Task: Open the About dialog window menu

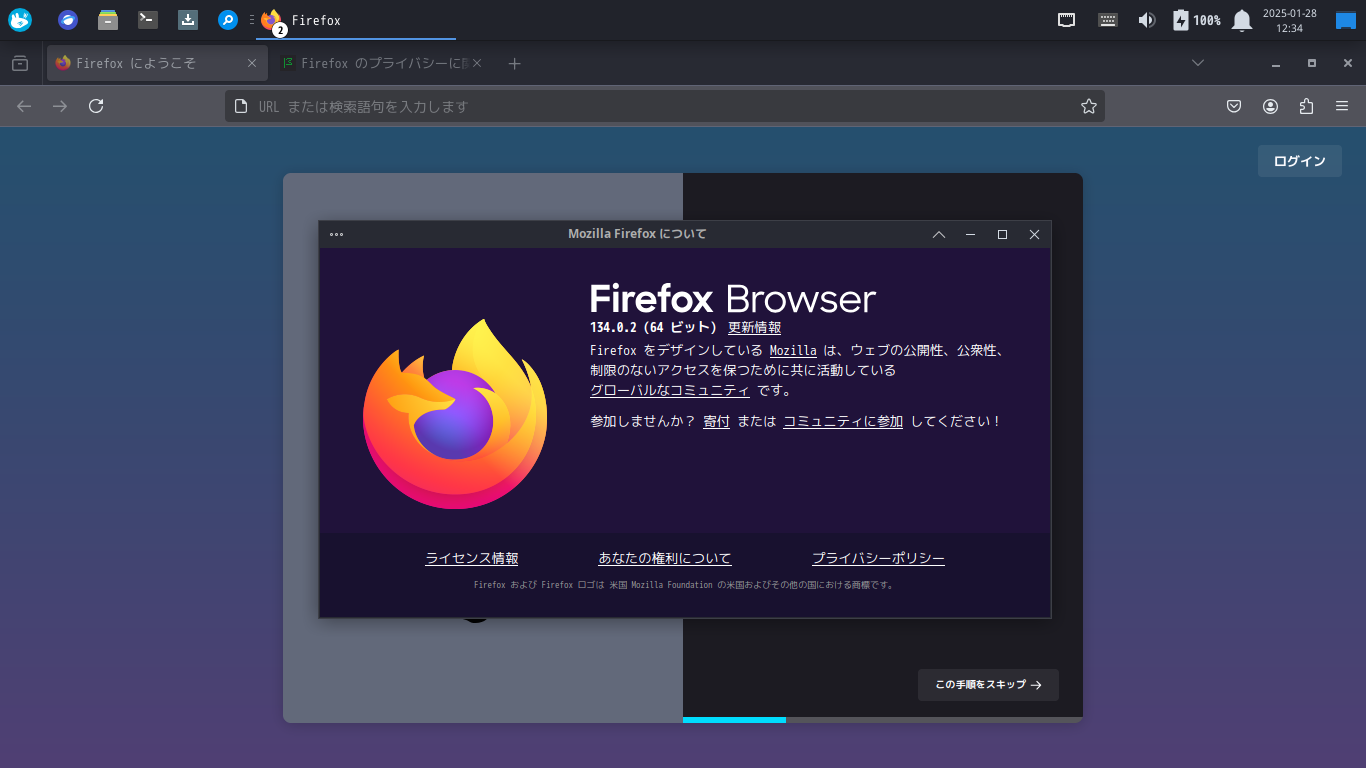Action: 336,234
